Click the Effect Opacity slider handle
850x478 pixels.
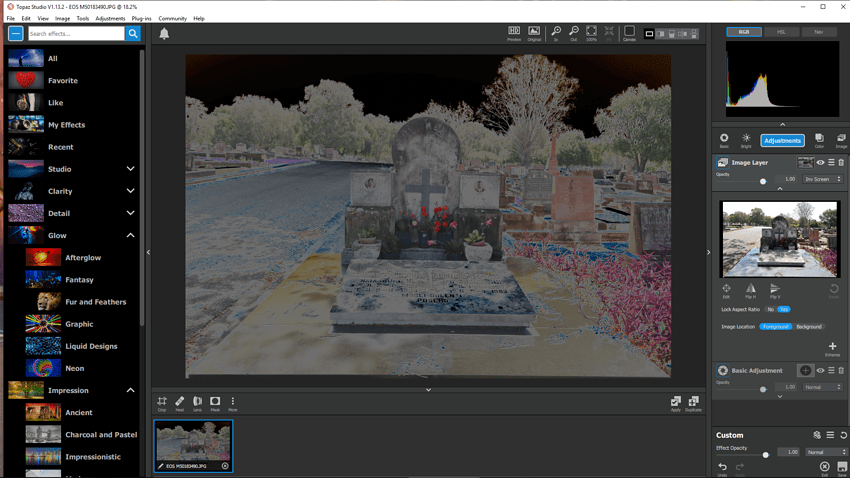tap(766, 455)
